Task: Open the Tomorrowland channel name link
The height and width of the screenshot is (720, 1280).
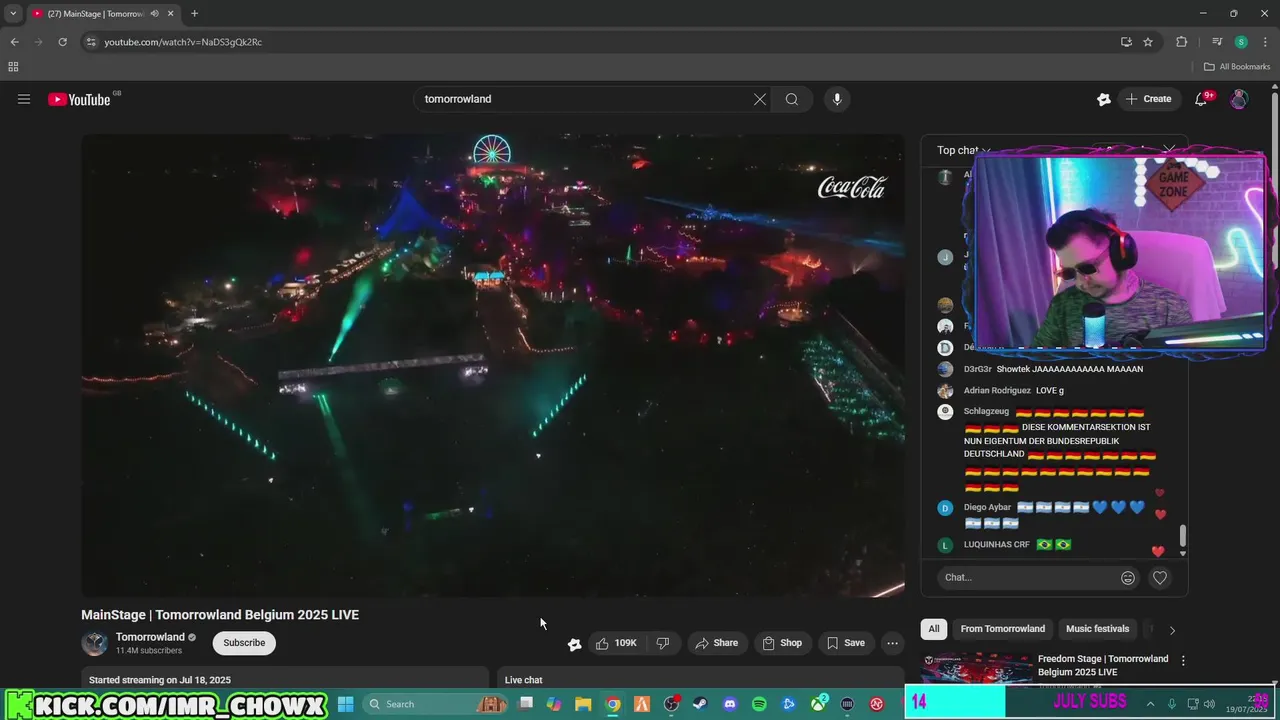Action: pyautogui.click(x=150, y=637)
